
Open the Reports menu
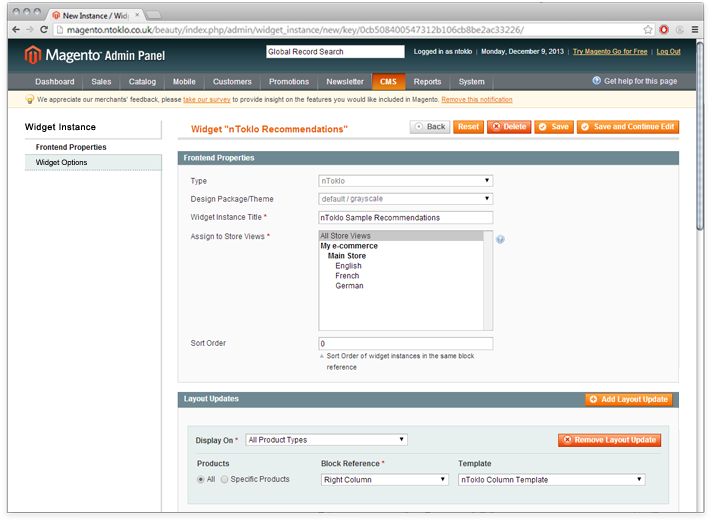coord(427,82)
